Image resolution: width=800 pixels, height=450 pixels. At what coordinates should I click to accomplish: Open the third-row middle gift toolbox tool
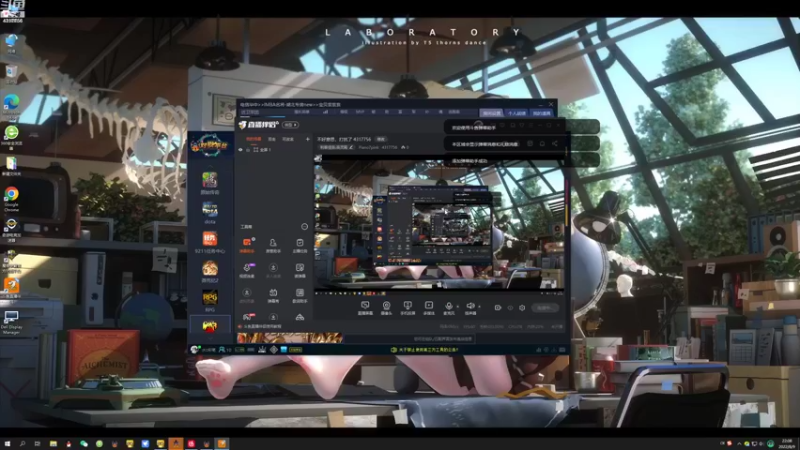click(x=273, y=295)
